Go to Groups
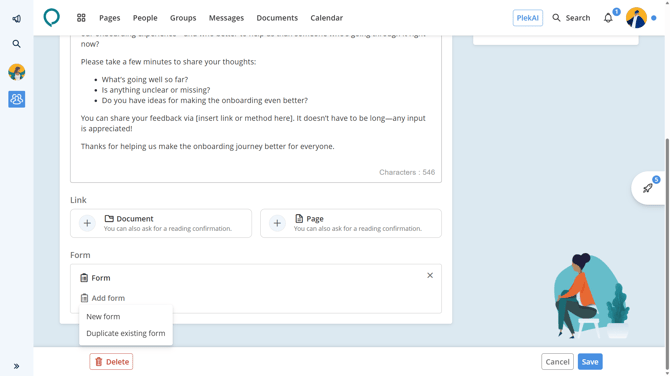This screenshot has height=376, width=670. tap(183, 18)
